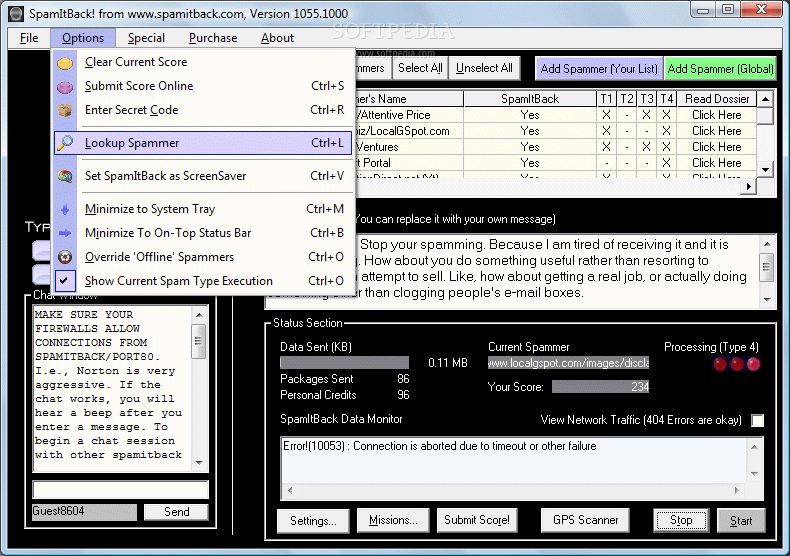This screenshot has width=790, height=556.
Task: Choose Clear Current Score from Options menu
Action: (204, 62)
